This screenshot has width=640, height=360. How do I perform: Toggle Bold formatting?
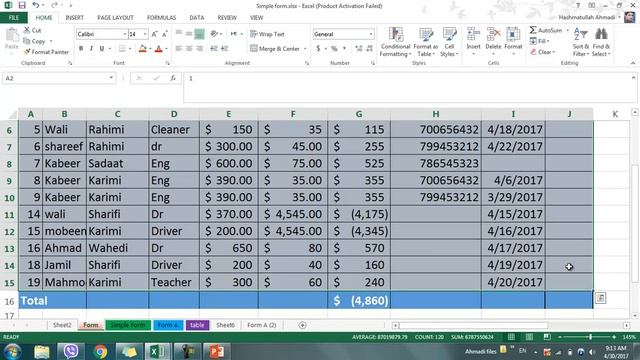tap(81, 49)
